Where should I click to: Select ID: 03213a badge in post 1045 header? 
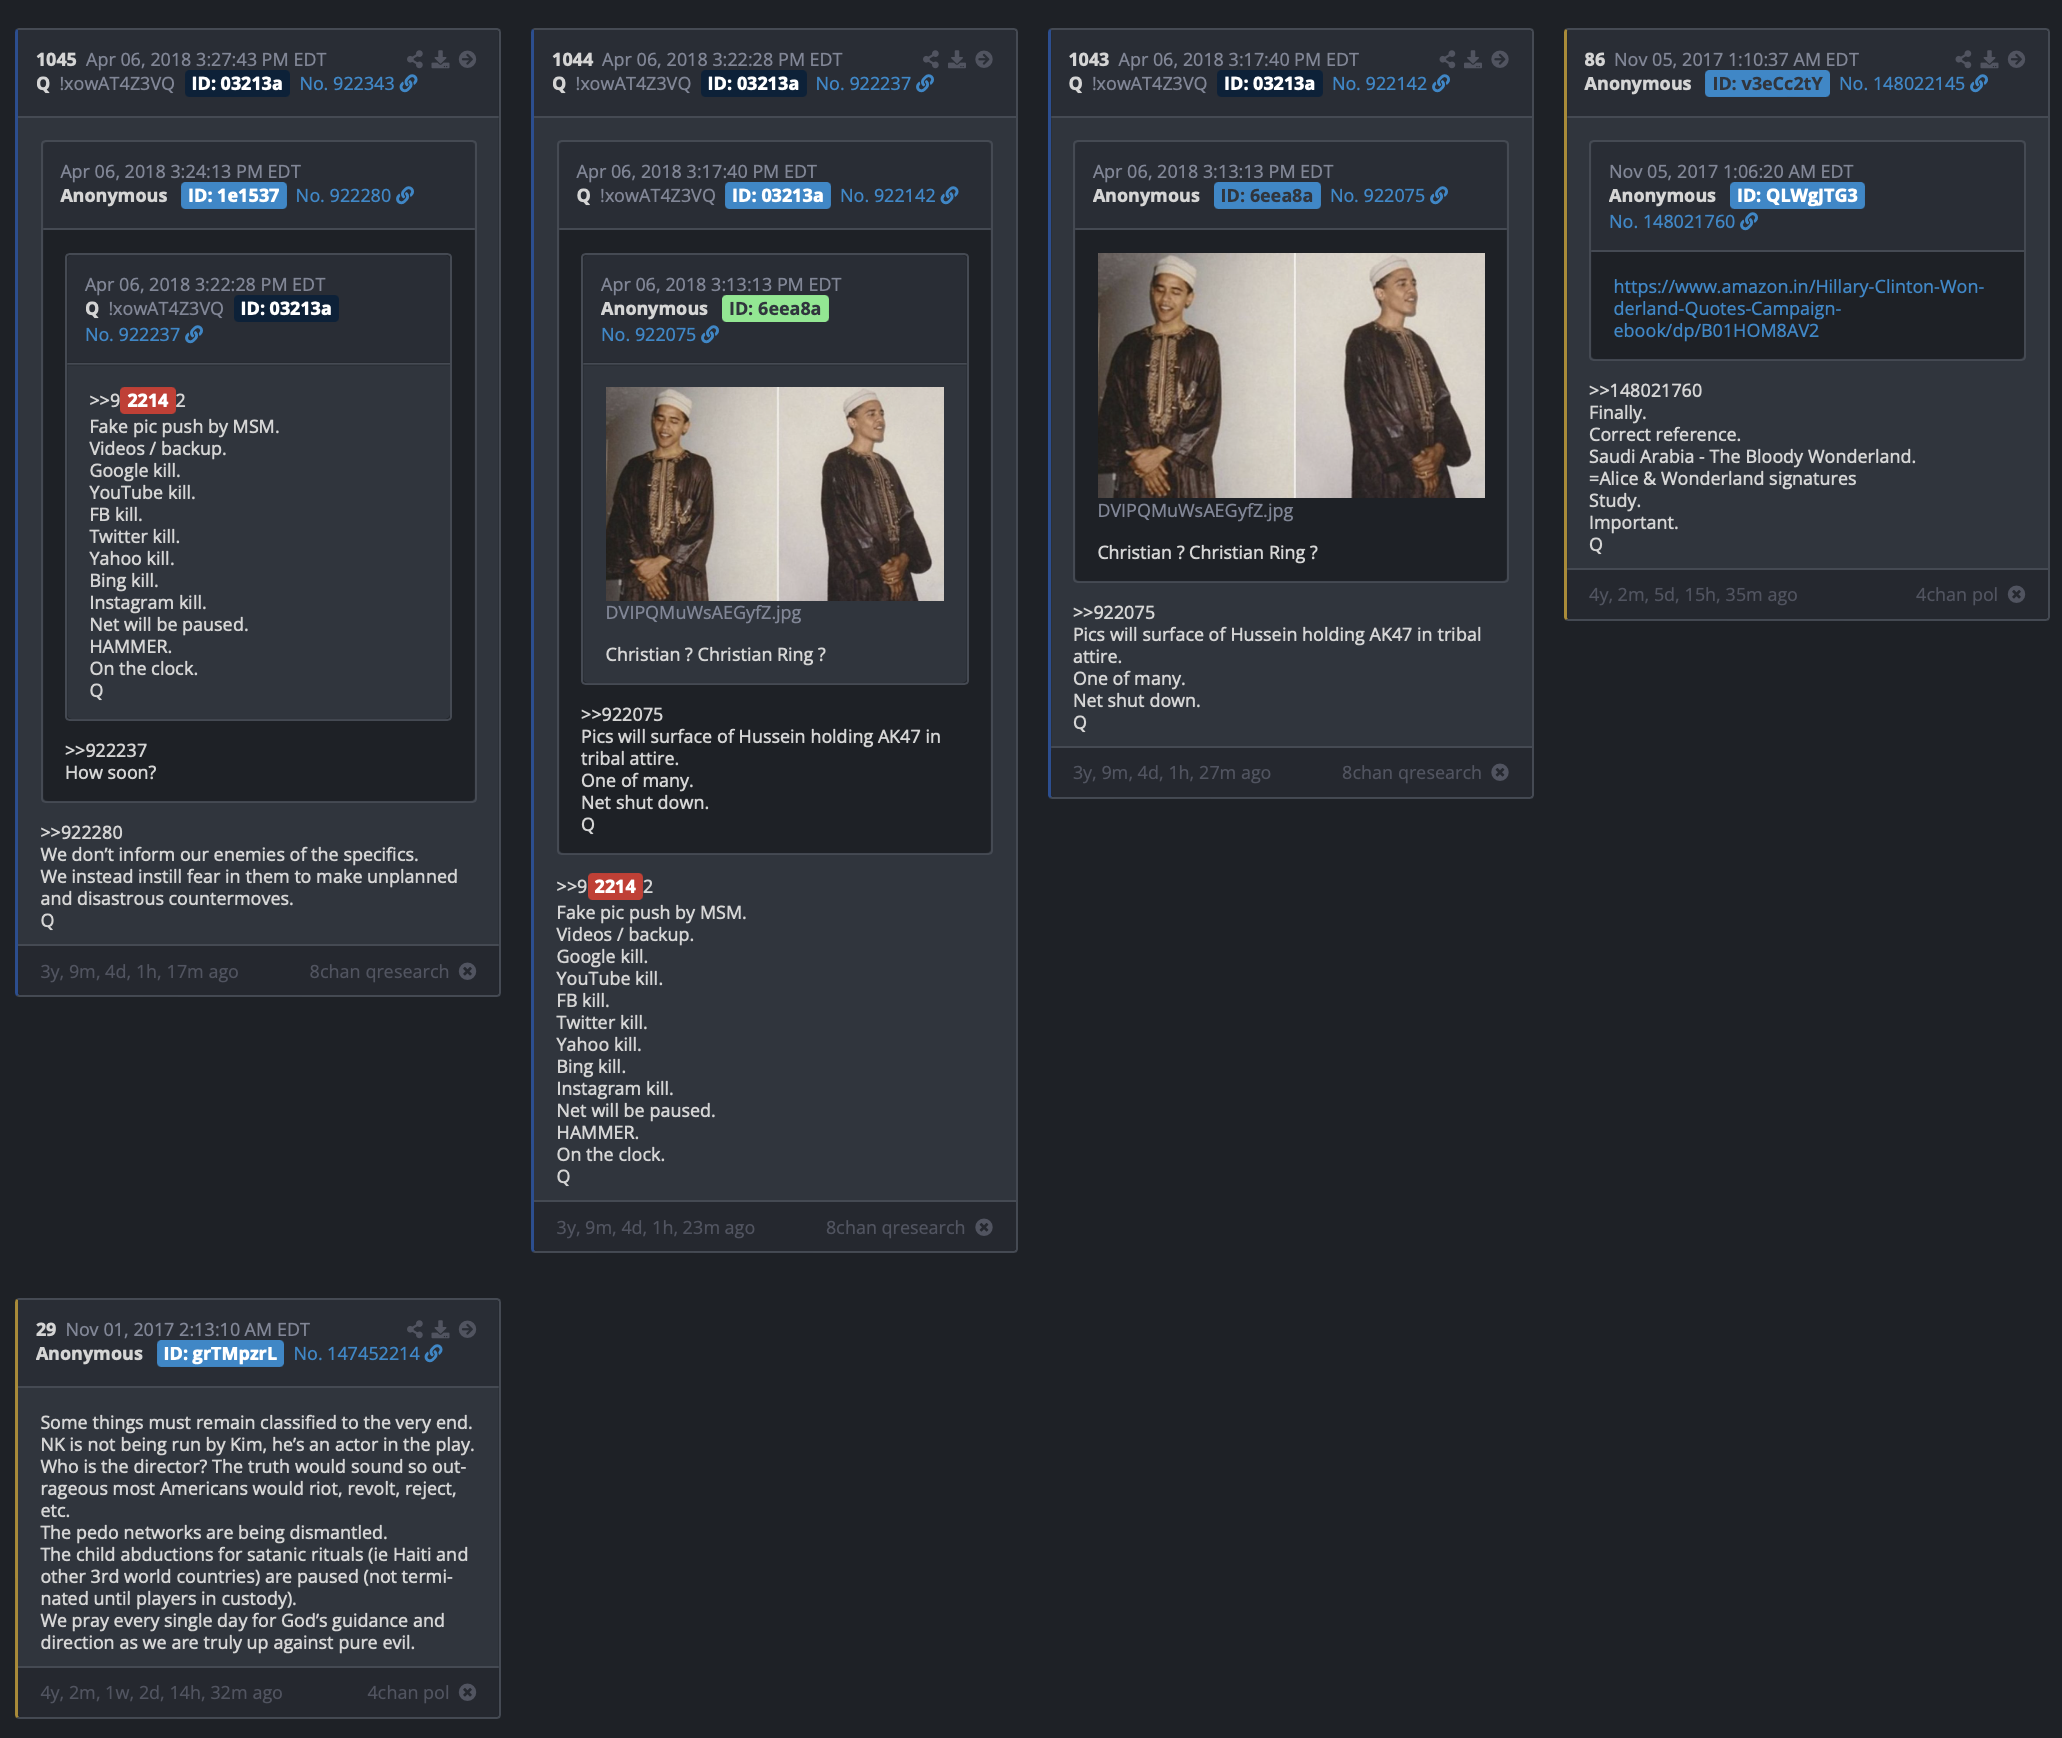237,83
